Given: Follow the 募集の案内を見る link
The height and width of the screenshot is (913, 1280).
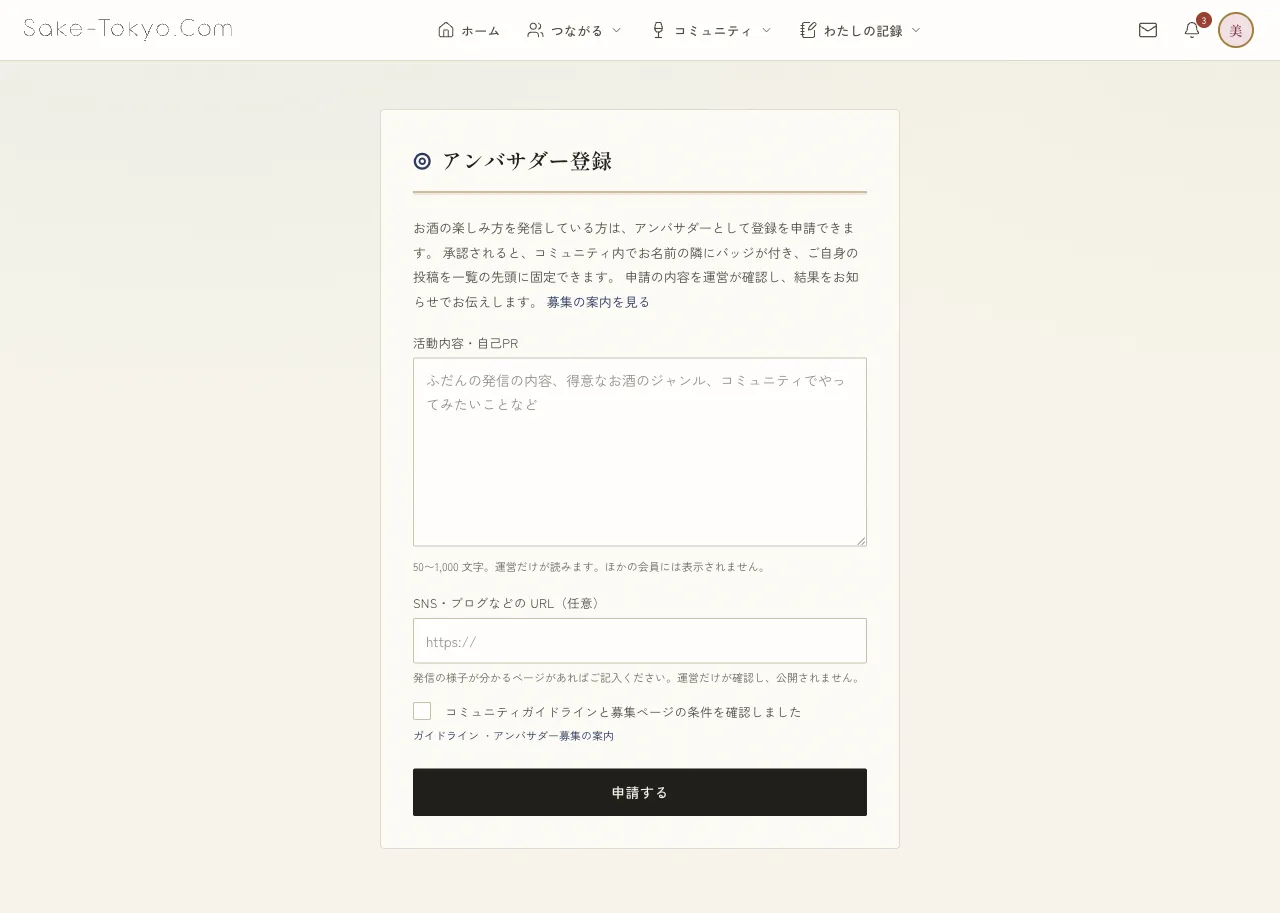Looking at the screenshot, I should [x=598, y=302].
